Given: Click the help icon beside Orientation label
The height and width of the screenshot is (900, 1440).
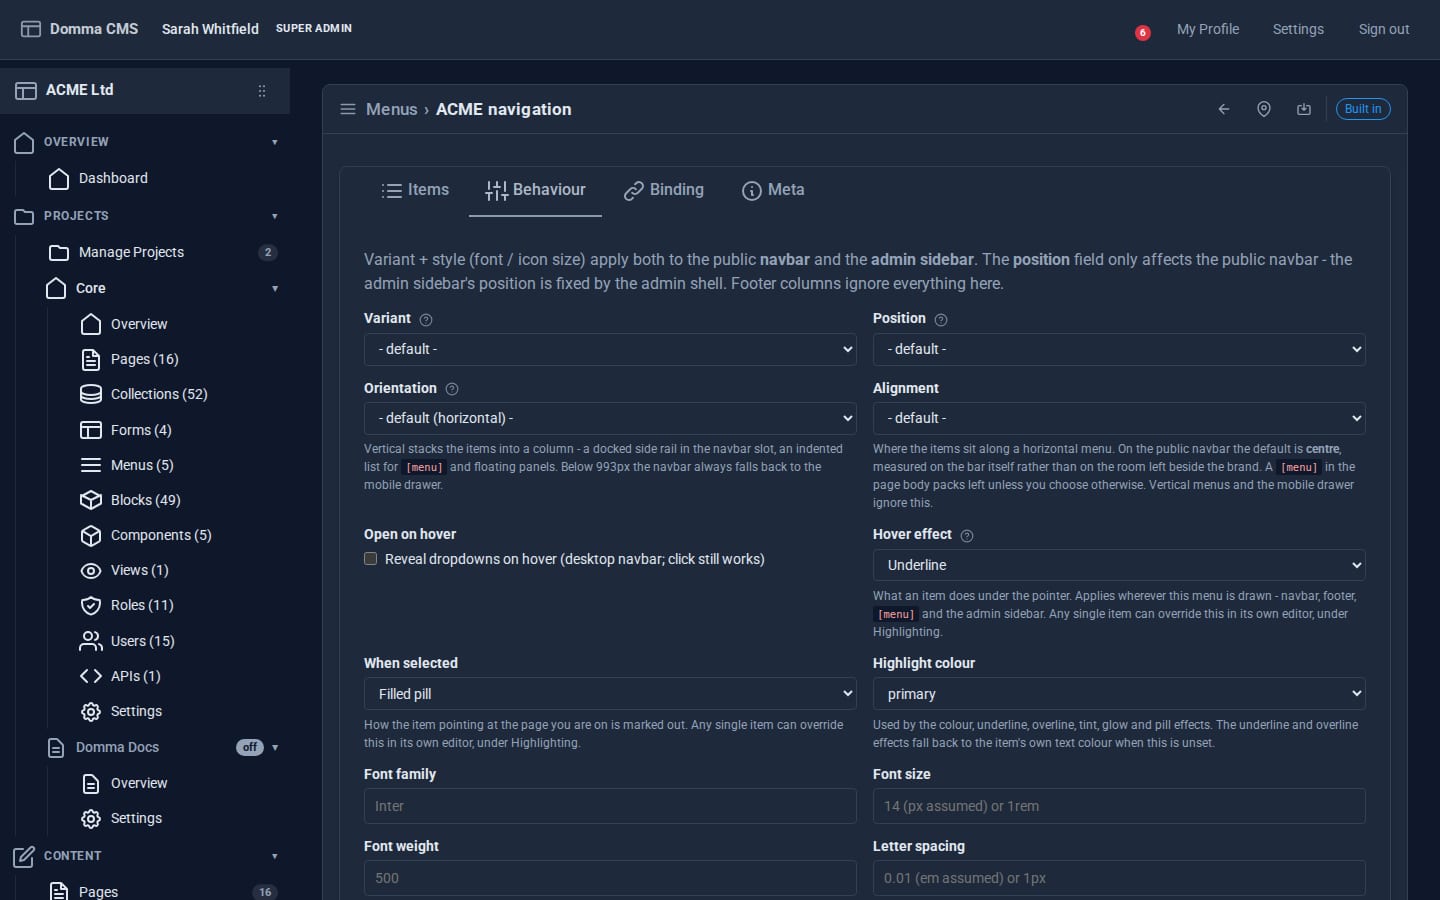Looking at the screenshot, I should [x=452, y=389].
